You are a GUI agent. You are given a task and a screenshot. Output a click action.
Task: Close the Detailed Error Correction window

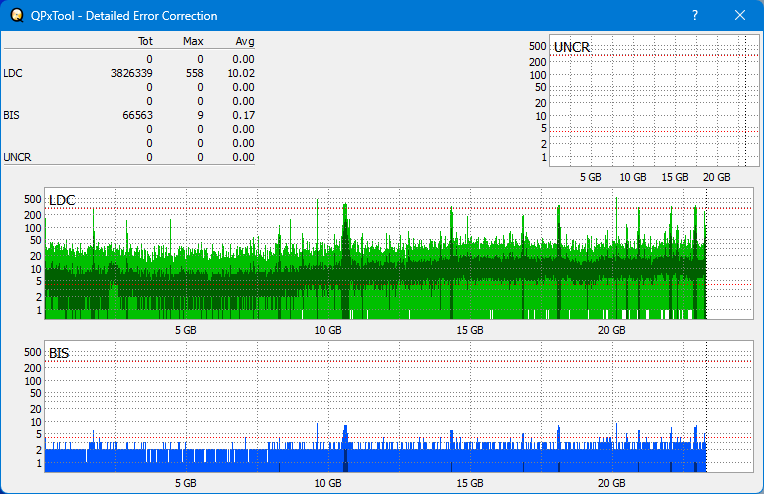pos(740,15)
